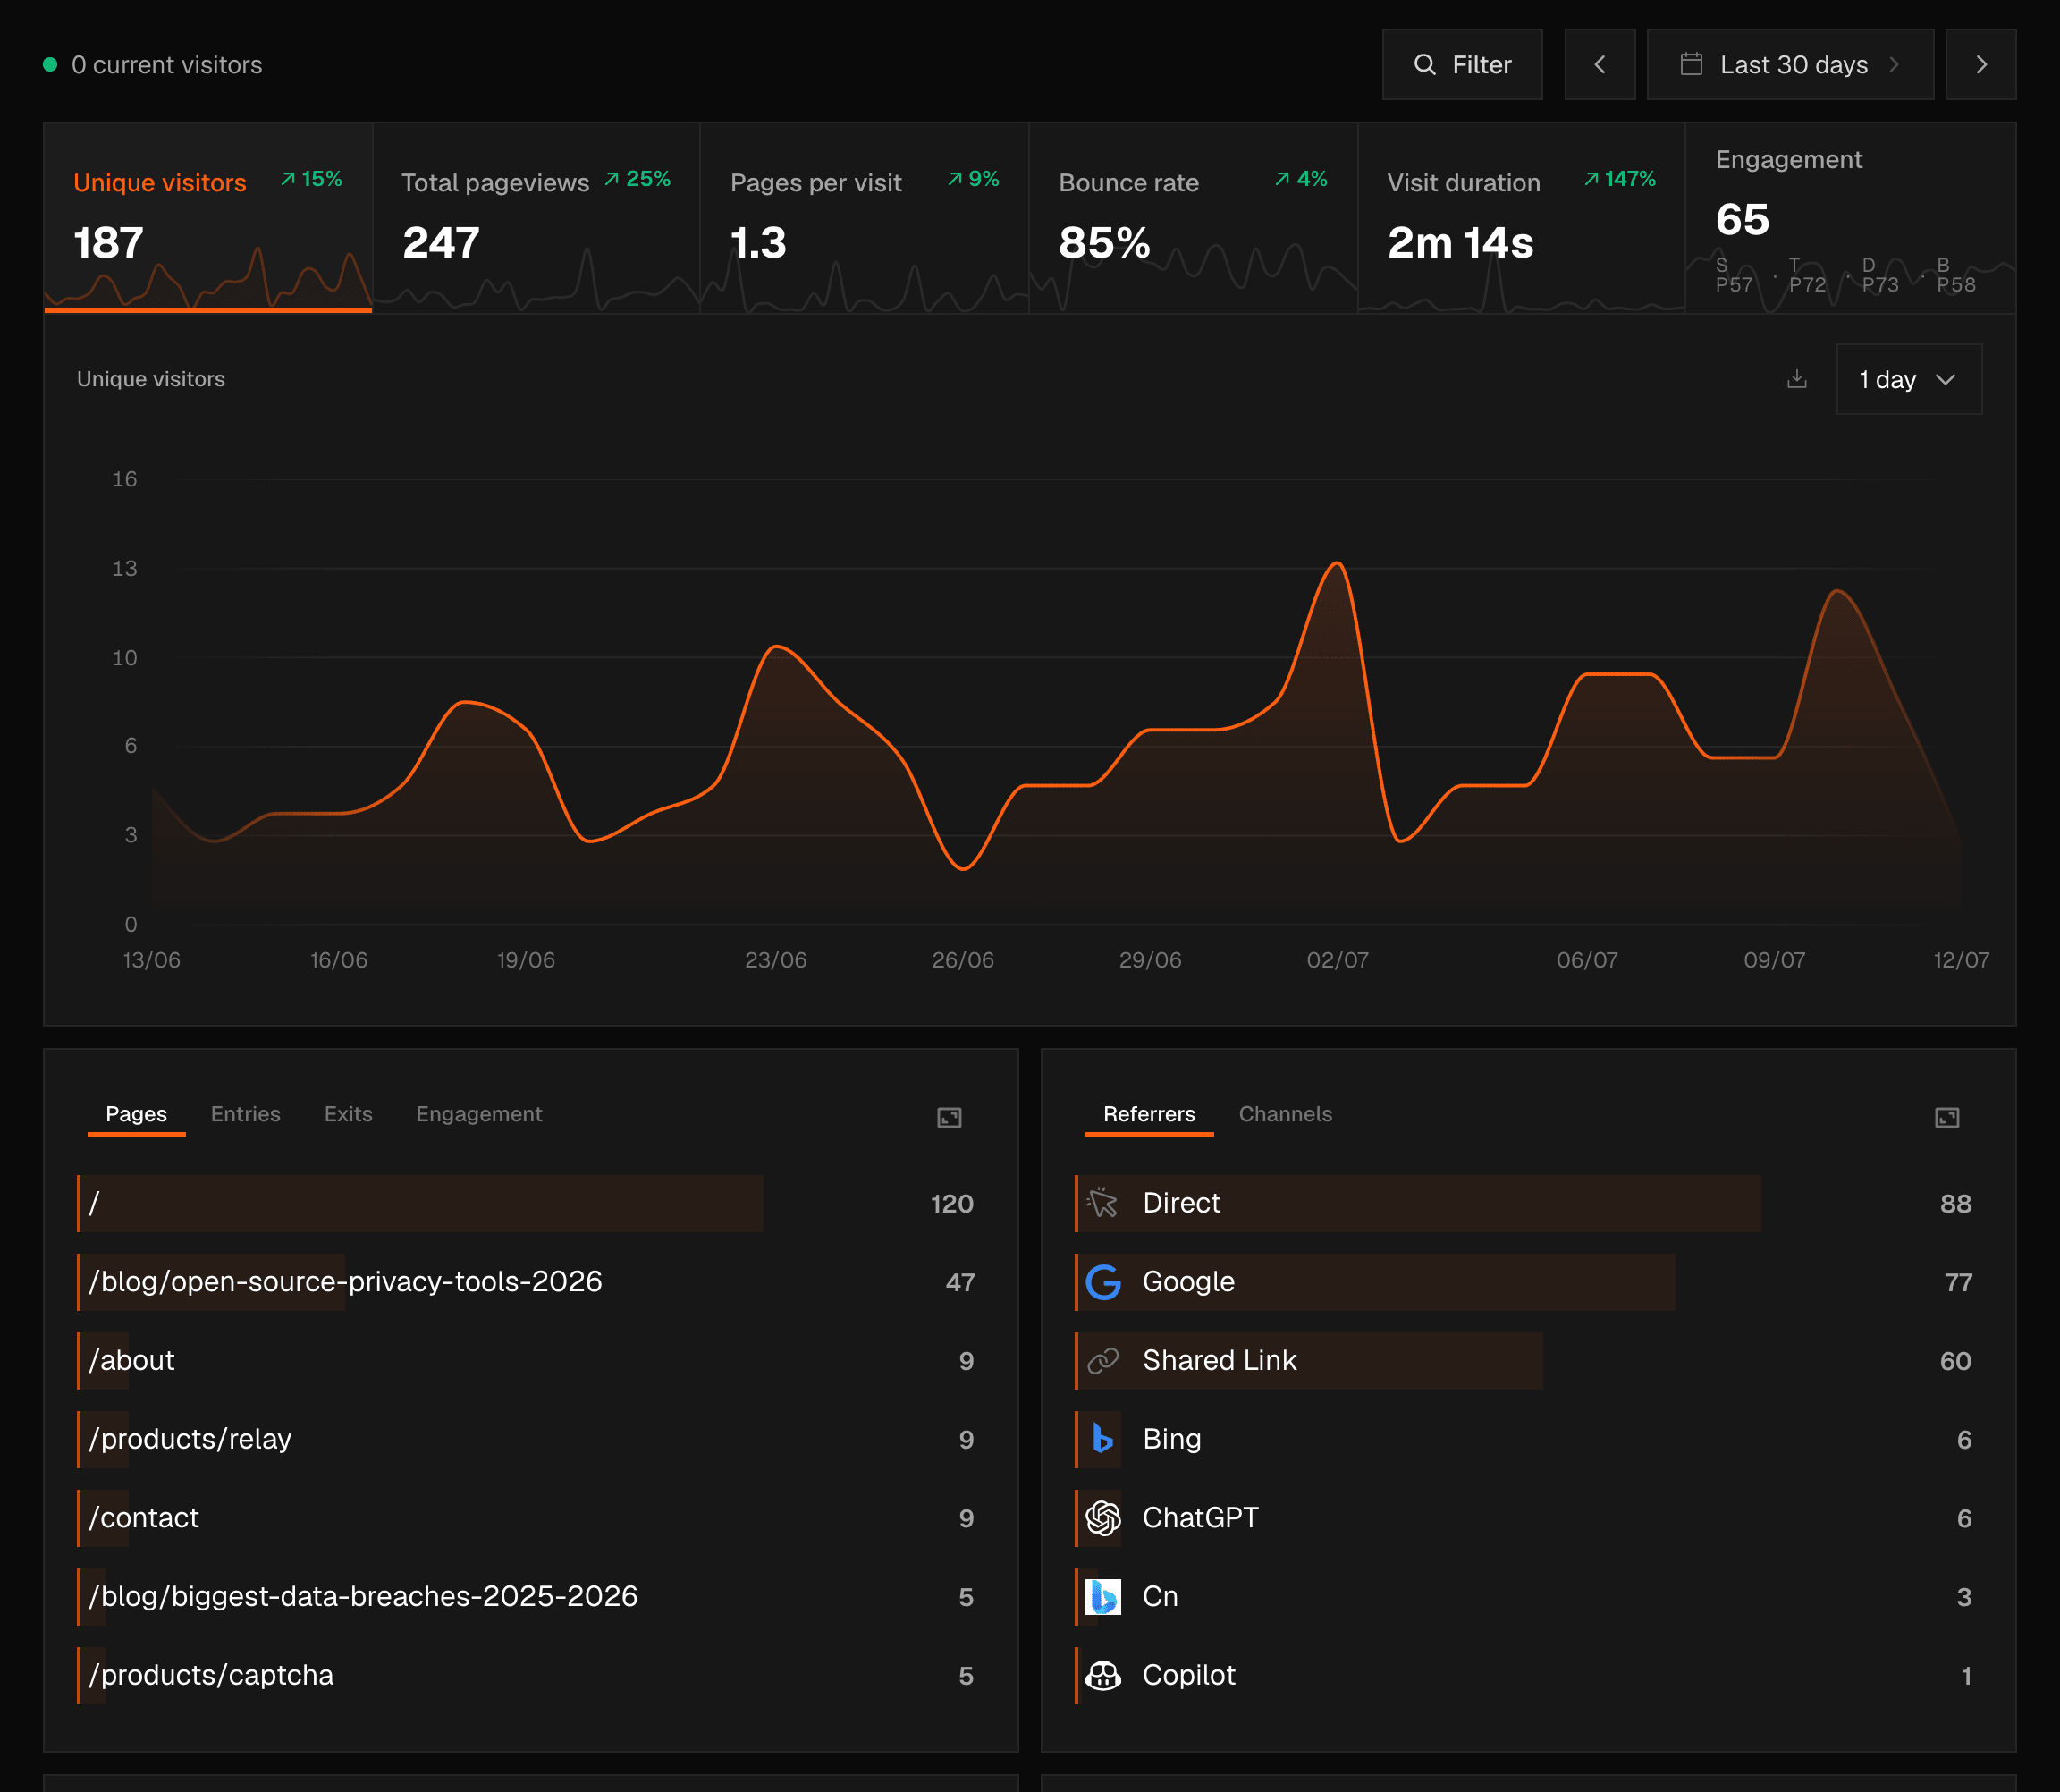The image size is (2060, 1792).
Task: Select the Unique visitors metric card
Action: click(208, 218)
